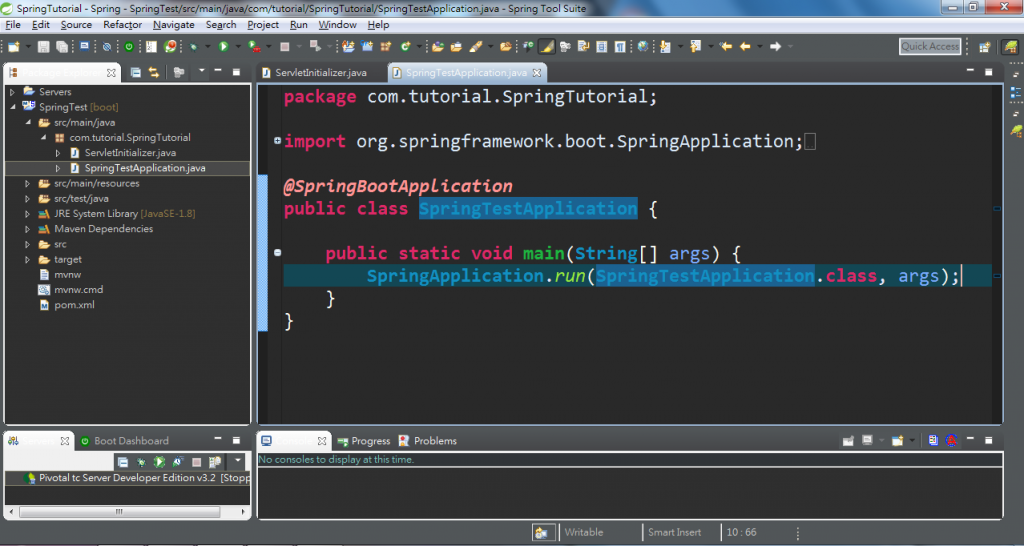Open the Package Explorer View Menu dropdown
The image size is (1024, 546).
point(202,71)
